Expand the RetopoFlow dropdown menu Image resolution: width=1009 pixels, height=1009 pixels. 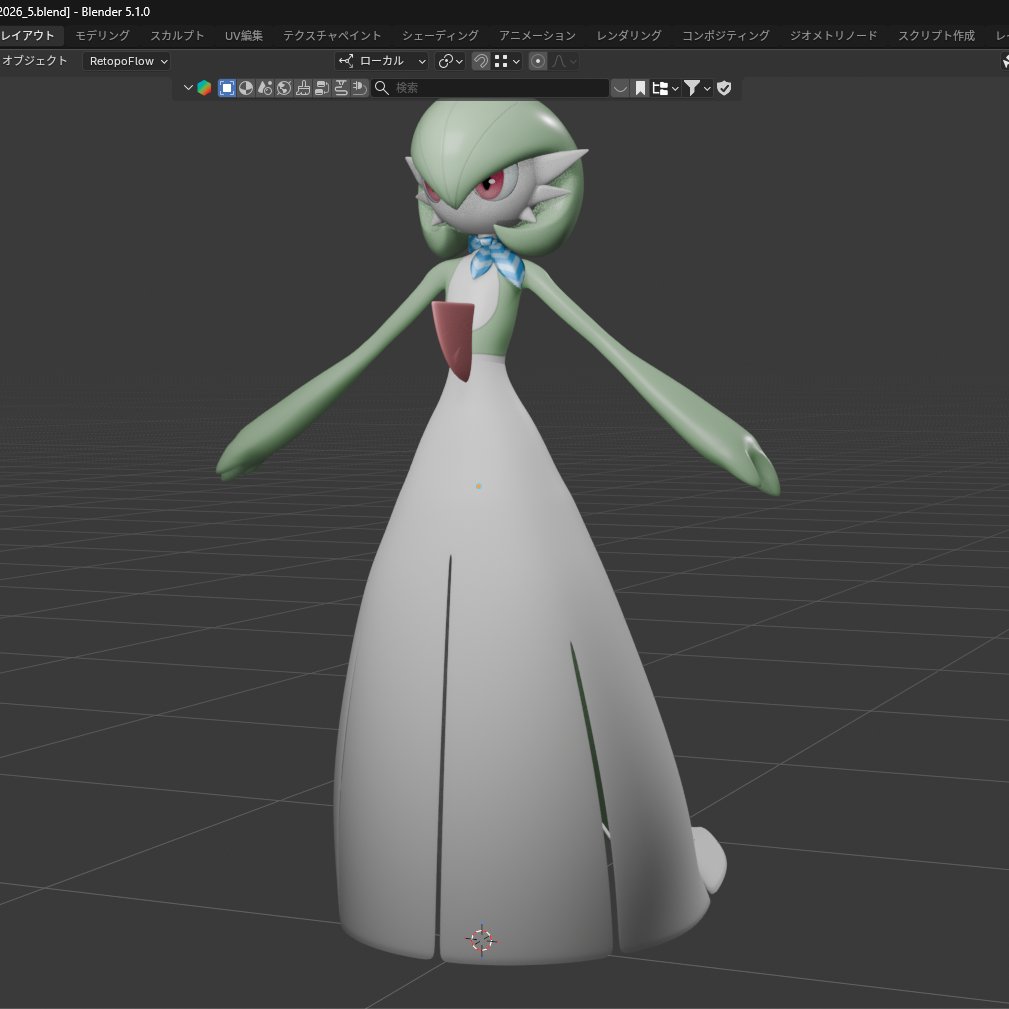tap(126, 61)
